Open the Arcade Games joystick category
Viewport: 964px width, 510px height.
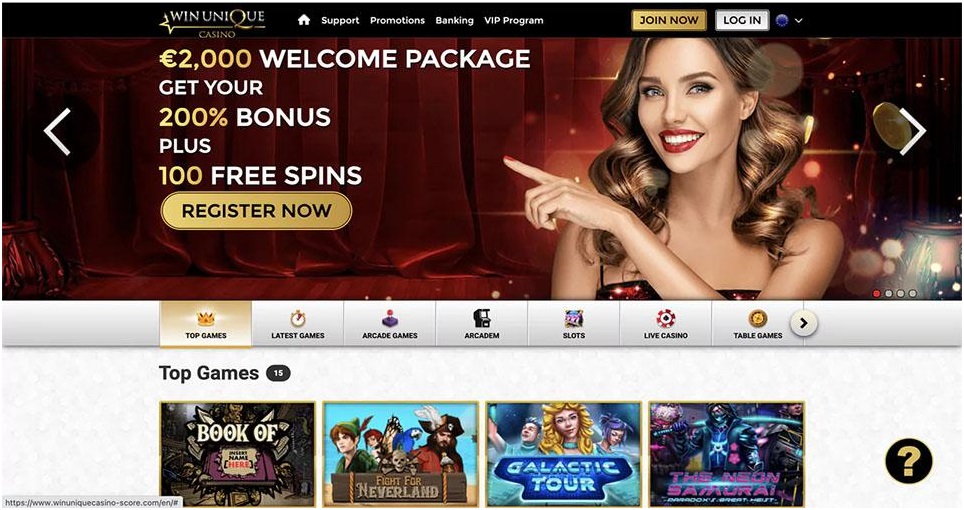(x=390, y=324)
